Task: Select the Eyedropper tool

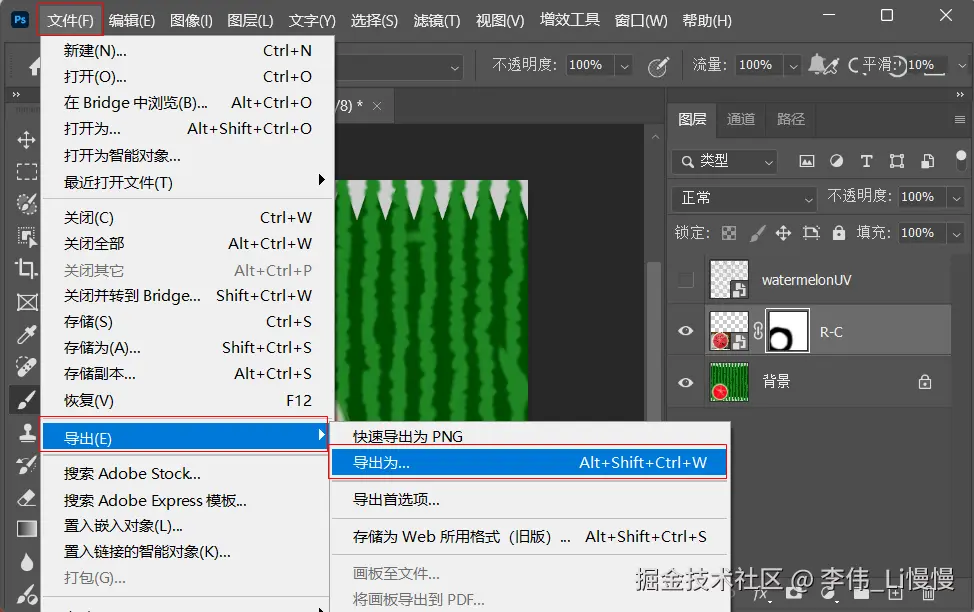Action: pyautogui.click(x=26, y=335)
